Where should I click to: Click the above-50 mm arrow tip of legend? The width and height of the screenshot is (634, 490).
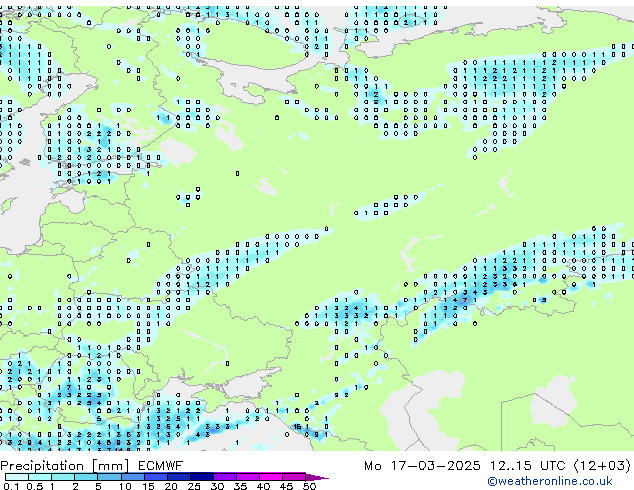(317, 477)
